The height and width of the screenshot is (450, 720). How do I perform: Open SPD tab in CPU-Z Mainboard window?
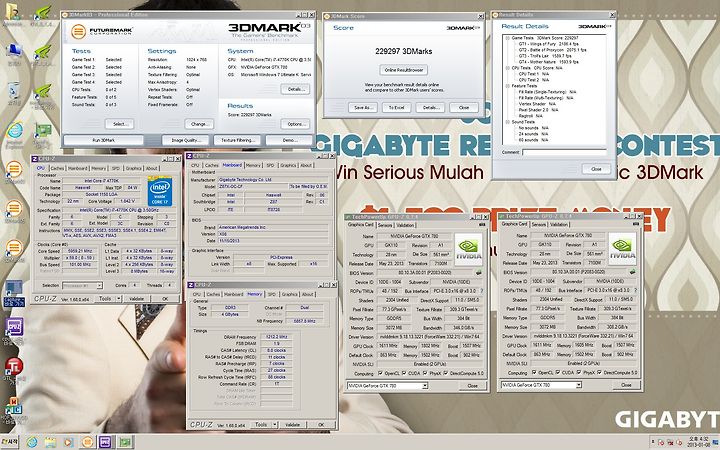click(270, 165)
